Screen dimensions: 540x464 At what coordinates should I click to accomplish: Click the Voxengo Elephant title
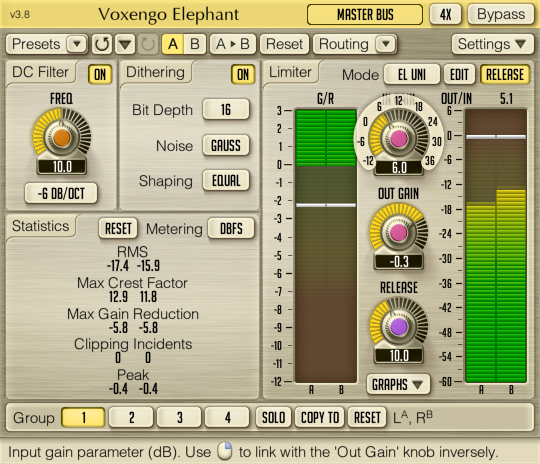(168, 14)
